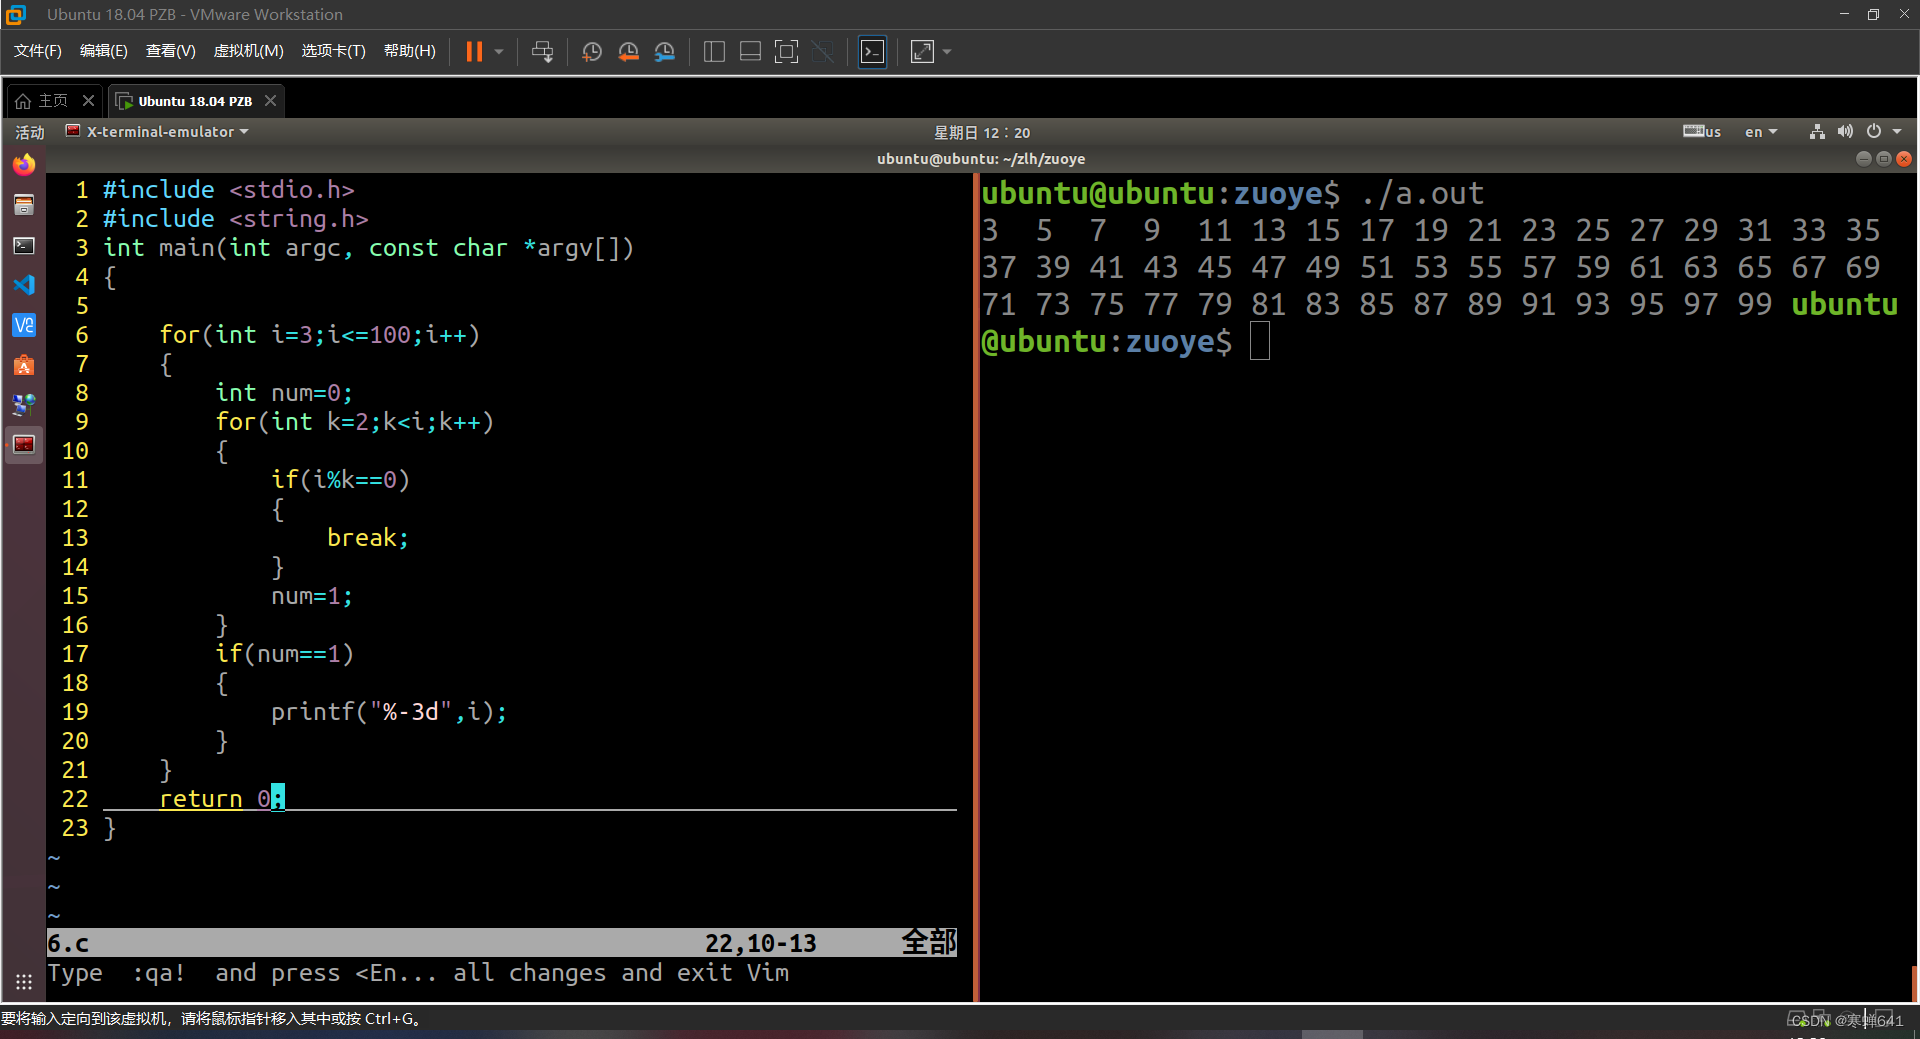Click the if(num==1) line

285,654
